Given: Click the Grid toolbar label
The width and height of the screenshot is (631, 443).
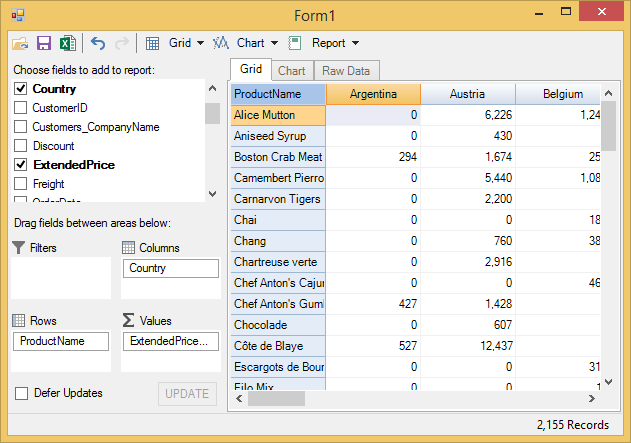Looking at the screenshot, I should tap(180, 43).
